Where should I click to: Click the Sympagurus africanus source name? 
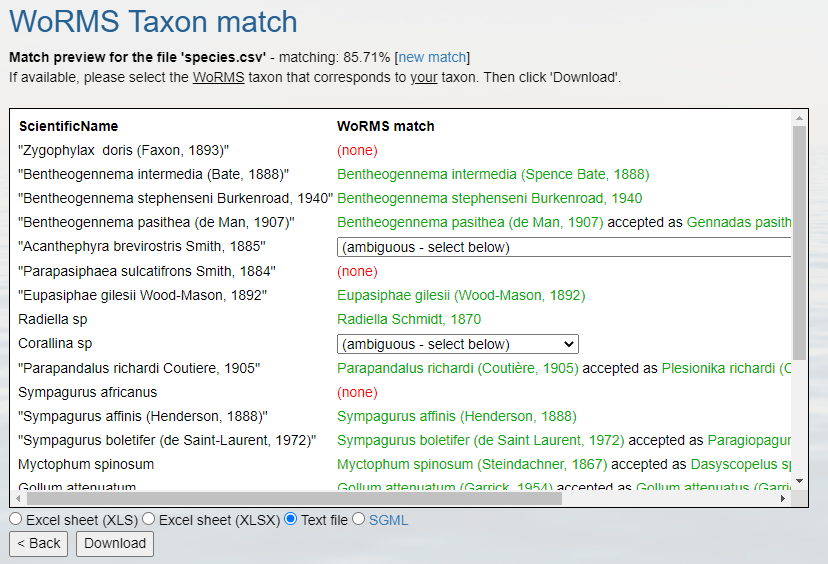(88, 392)
